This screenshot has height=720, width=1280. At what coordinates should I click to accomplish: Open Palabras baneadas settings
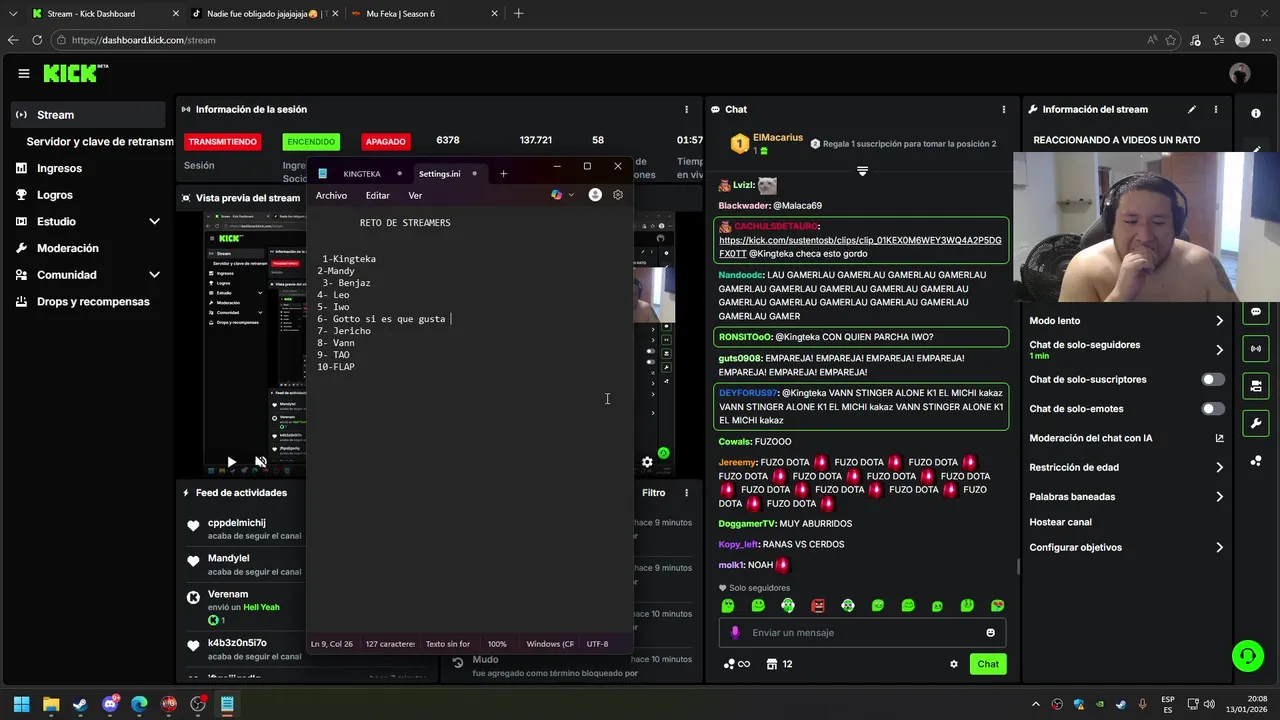pos(1127,497)
